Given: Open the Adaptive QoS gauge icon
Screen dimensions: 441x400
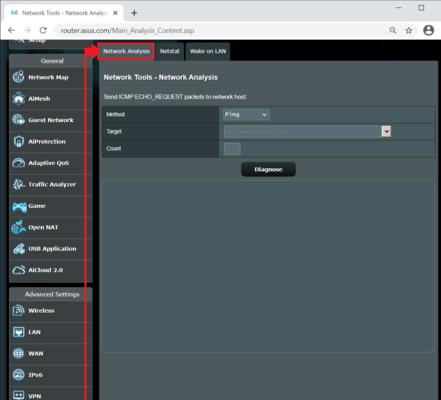Looking at the screenshot, I should (19, 163).
